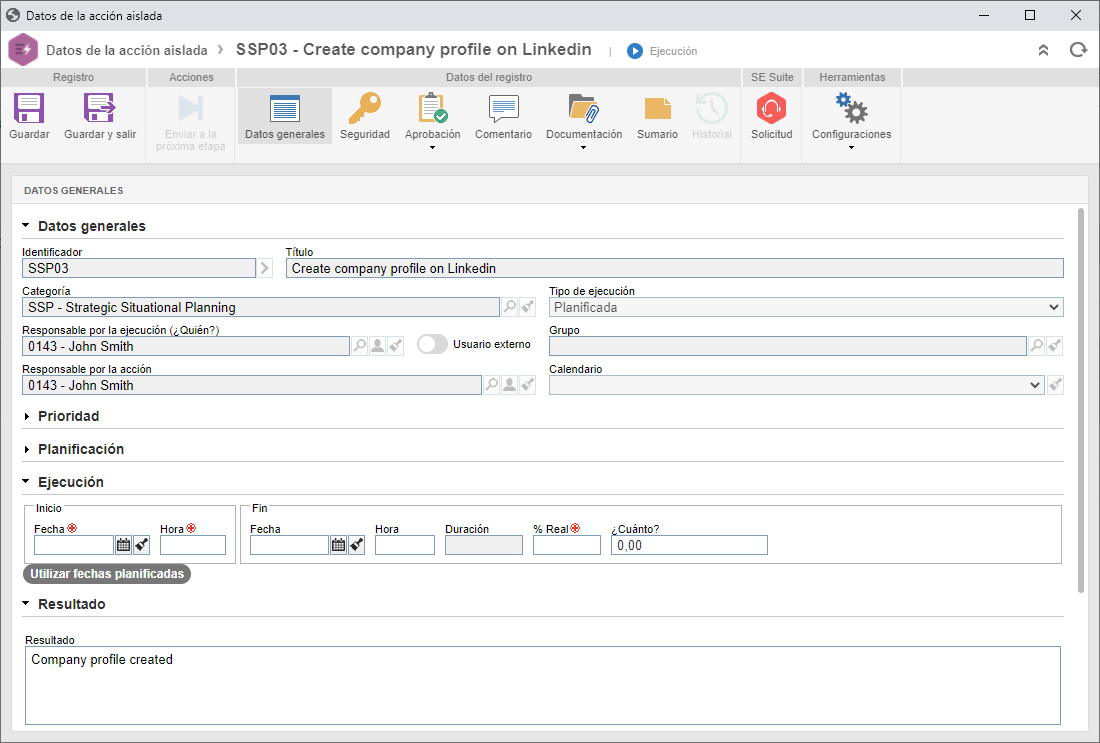Viewport: 1100px width, 743px height.
Task: Click user icon beside Responsable por la acción
Action: pyautogui.click(x=509, y=385)
